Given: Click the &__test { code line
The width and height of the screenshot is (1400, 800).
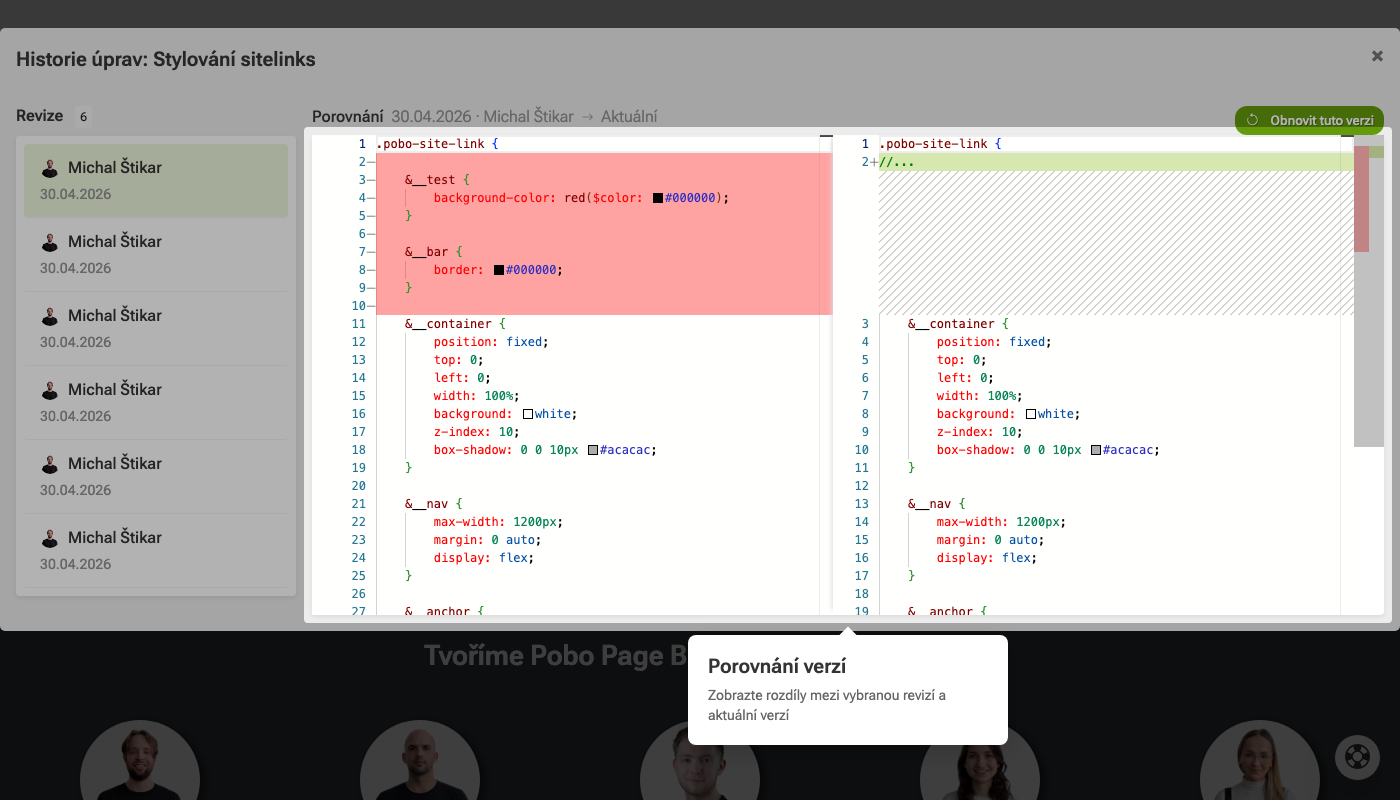Looking at the screenshot, I should pos(437,180).
